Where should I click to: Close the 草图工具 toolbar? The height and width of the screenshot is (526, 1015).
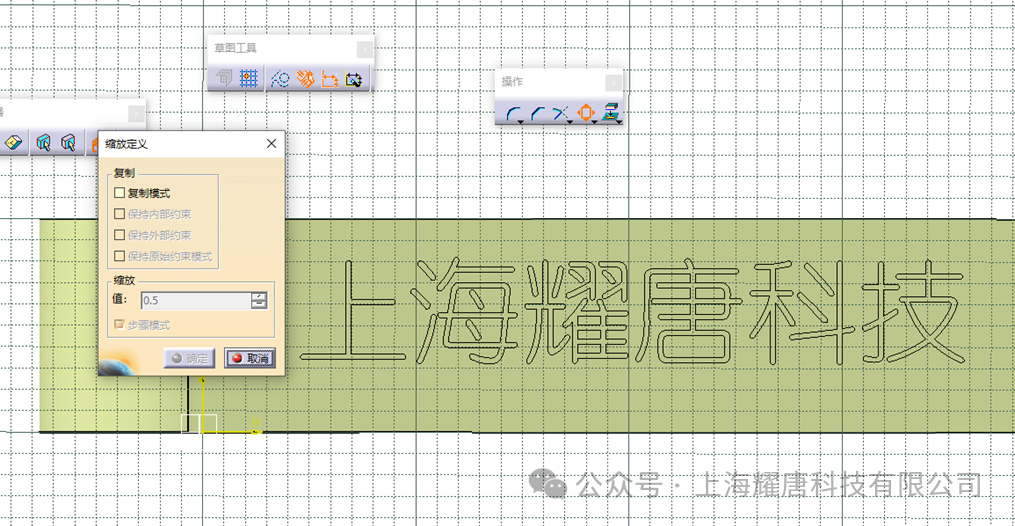tap(365, 49)
